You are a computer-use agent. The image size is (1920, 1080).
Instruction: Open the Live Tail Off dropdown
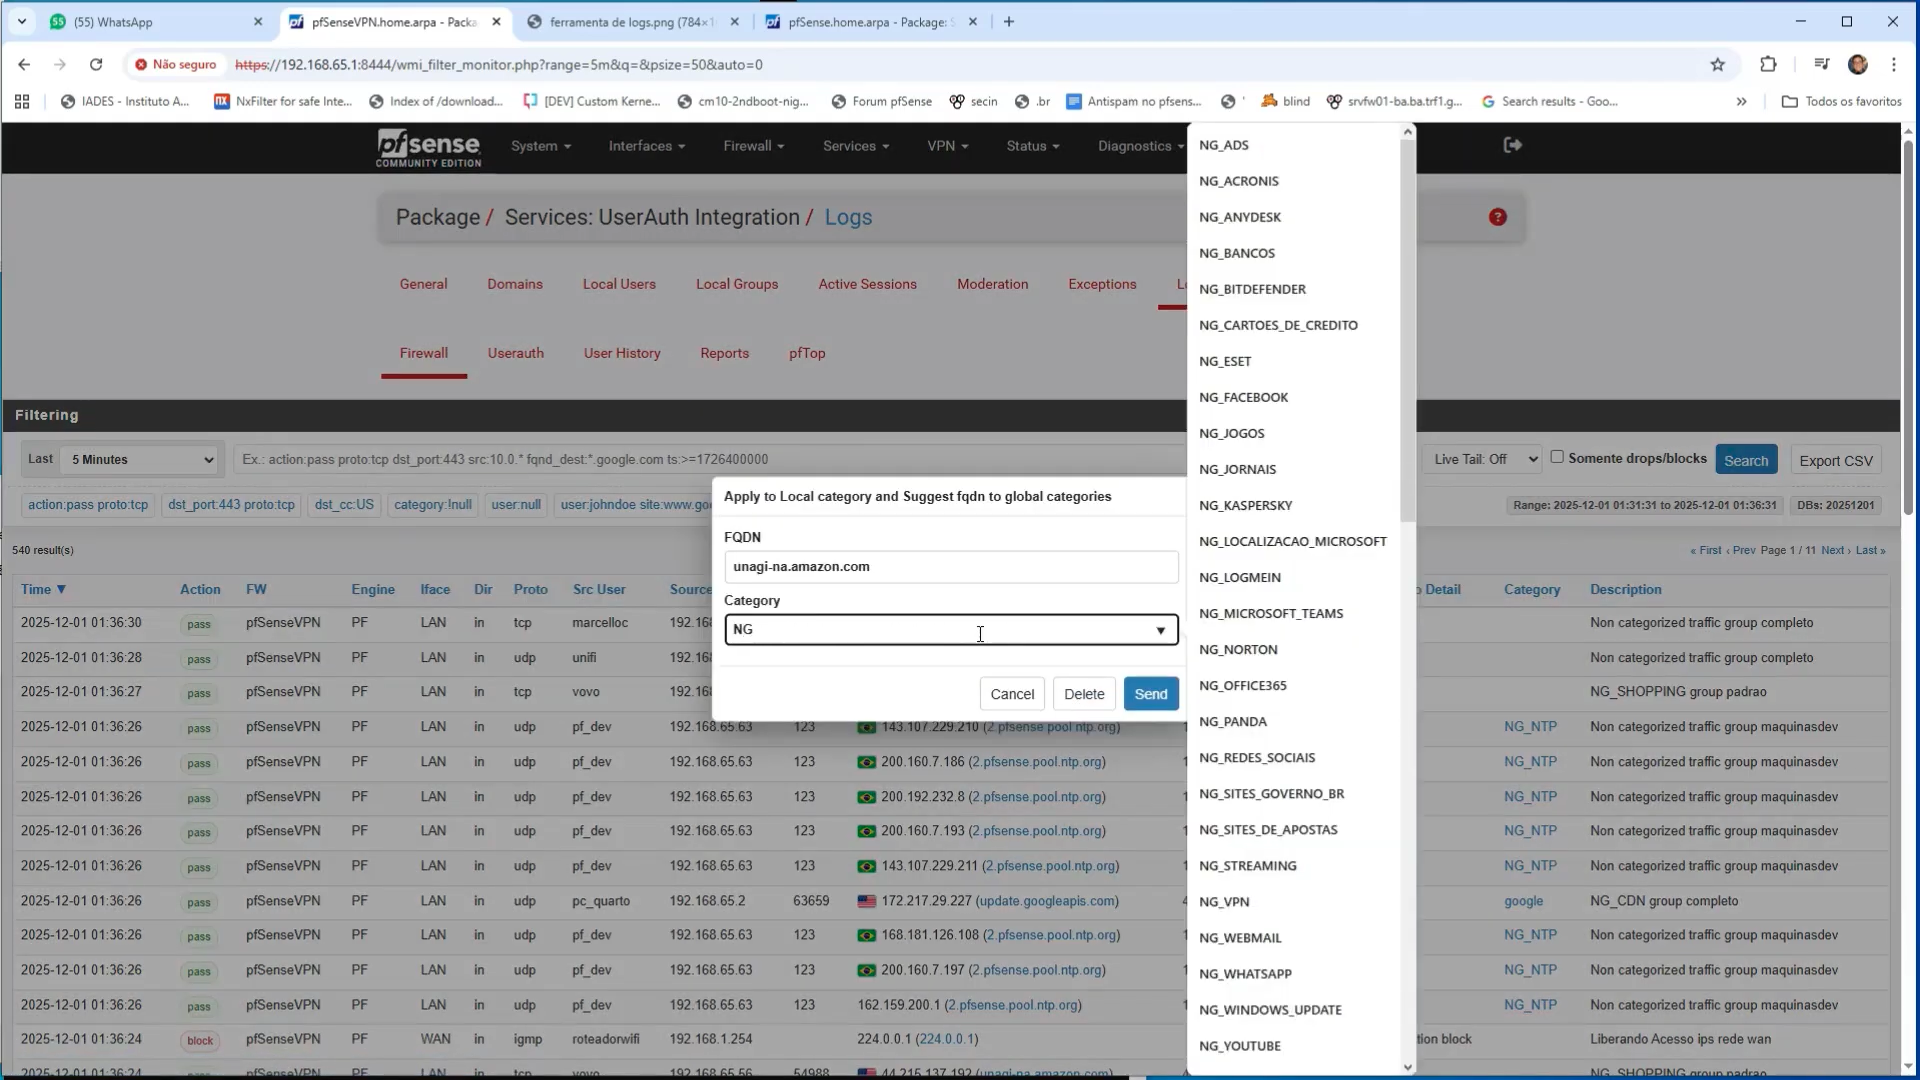pos(1485,460)
